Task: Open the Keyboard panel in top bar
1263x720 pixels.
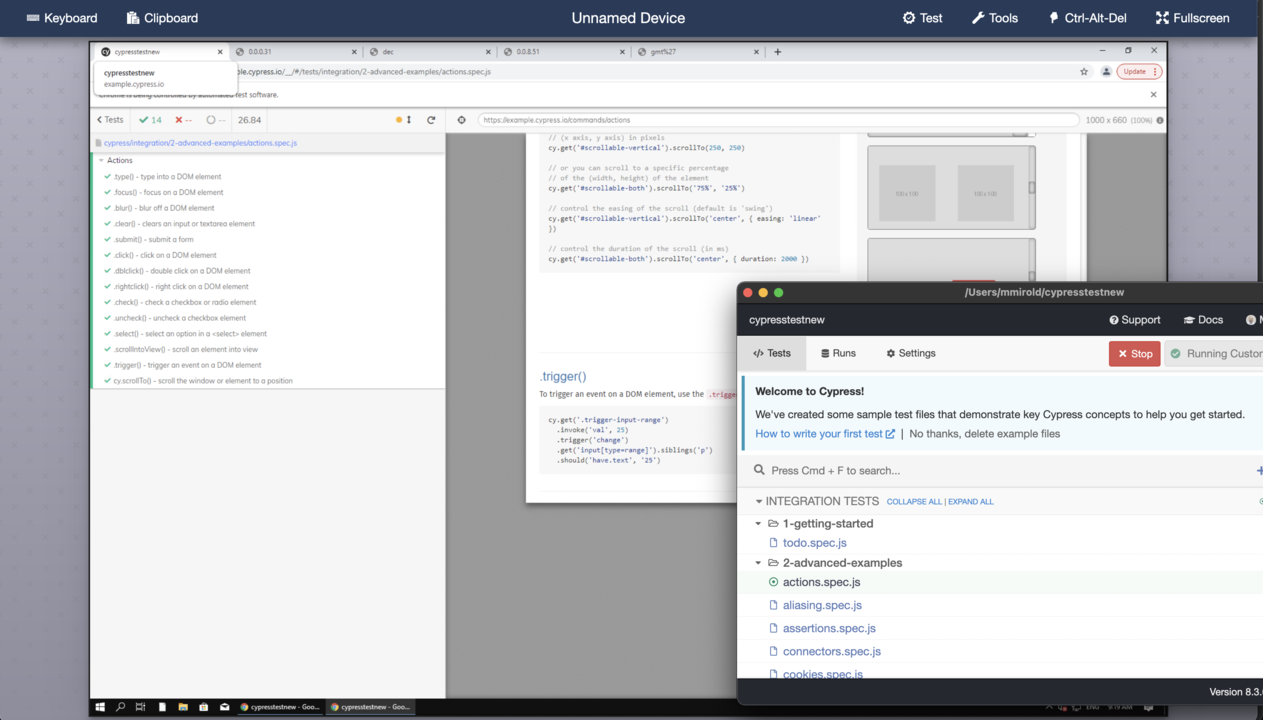Action: pyautogui.click(x=62, y=18)
